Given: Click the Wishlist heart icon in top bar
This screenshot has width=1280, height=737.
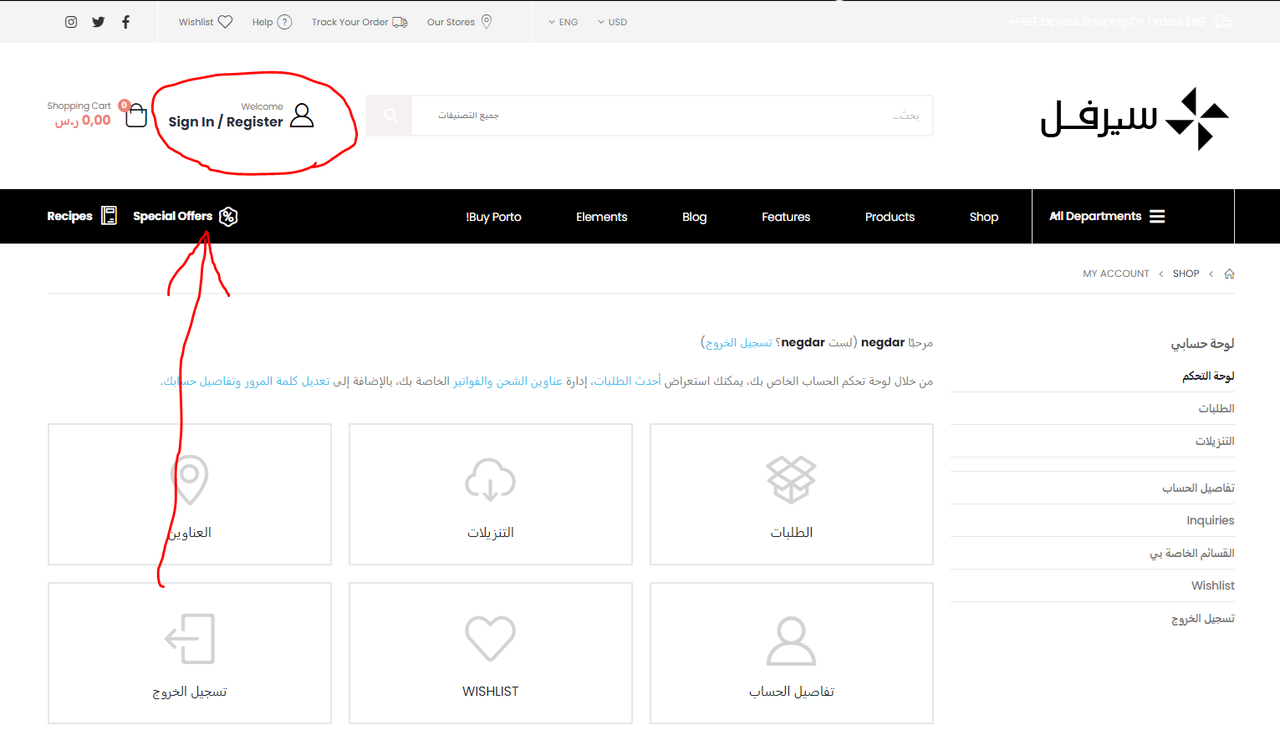Looking at the screenshot, I should coord(225,22).
